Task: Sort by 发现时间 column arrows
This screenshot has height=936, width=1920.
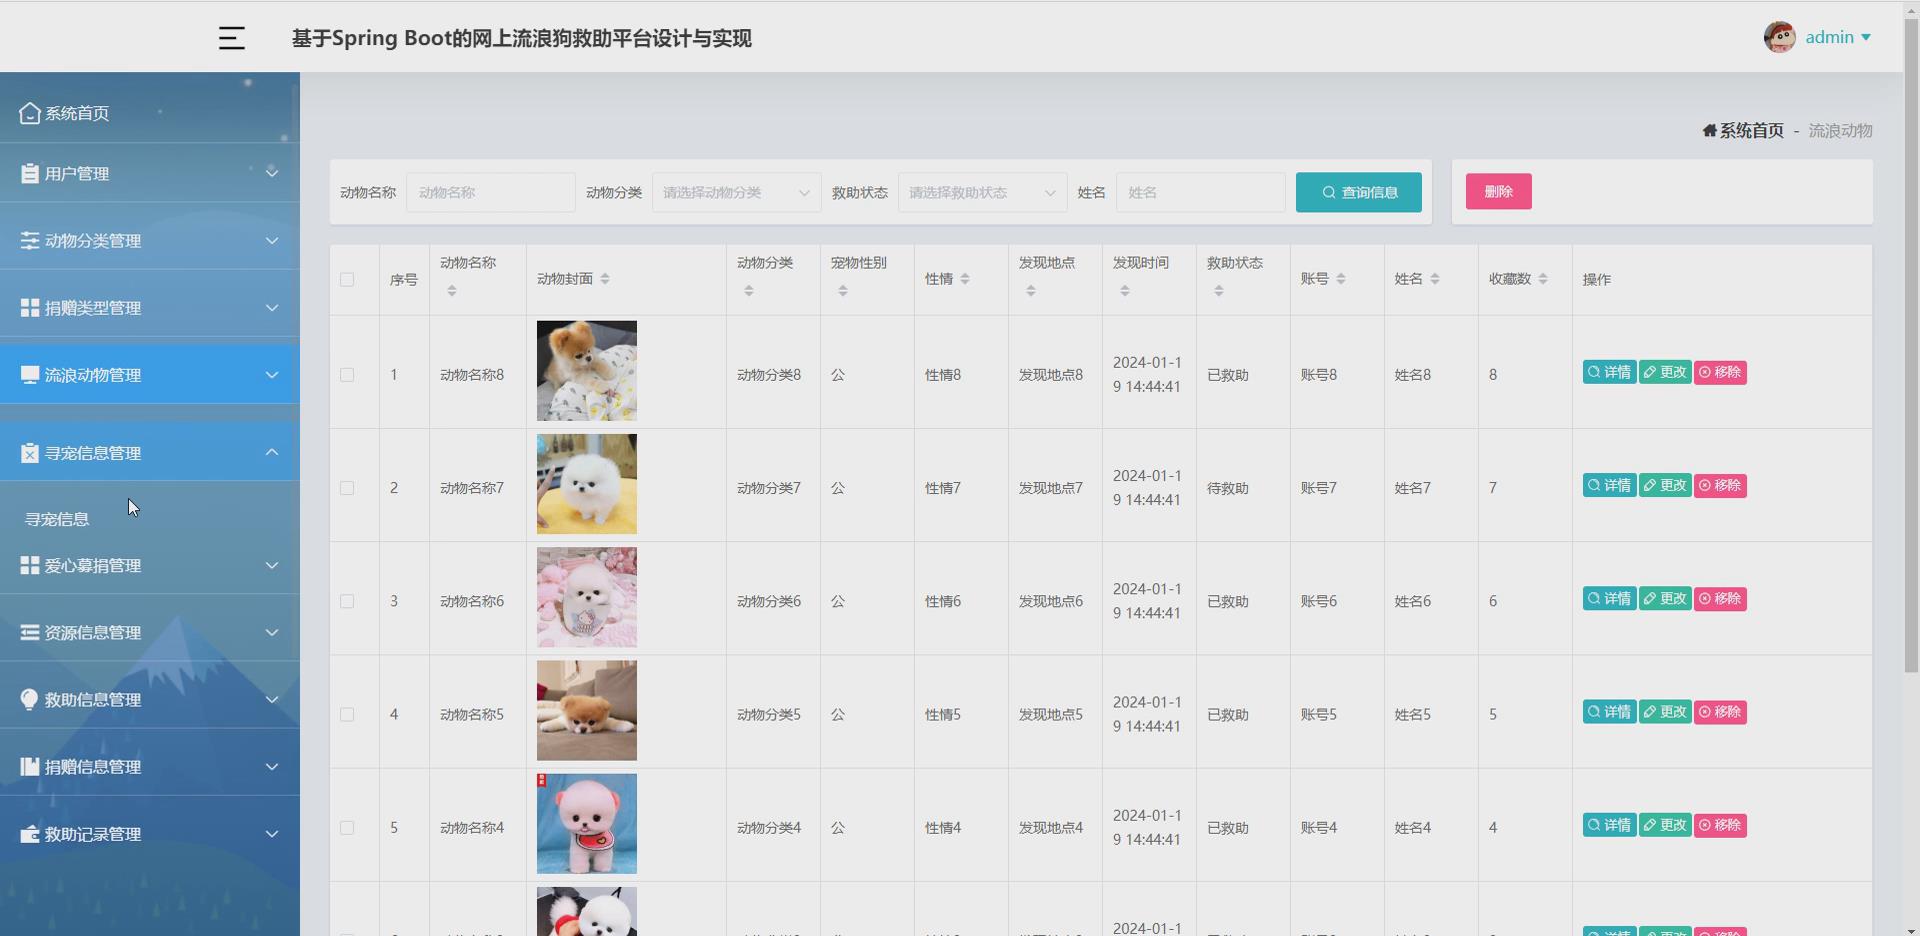Action: pyautogui.click(x=1125, y=291)
